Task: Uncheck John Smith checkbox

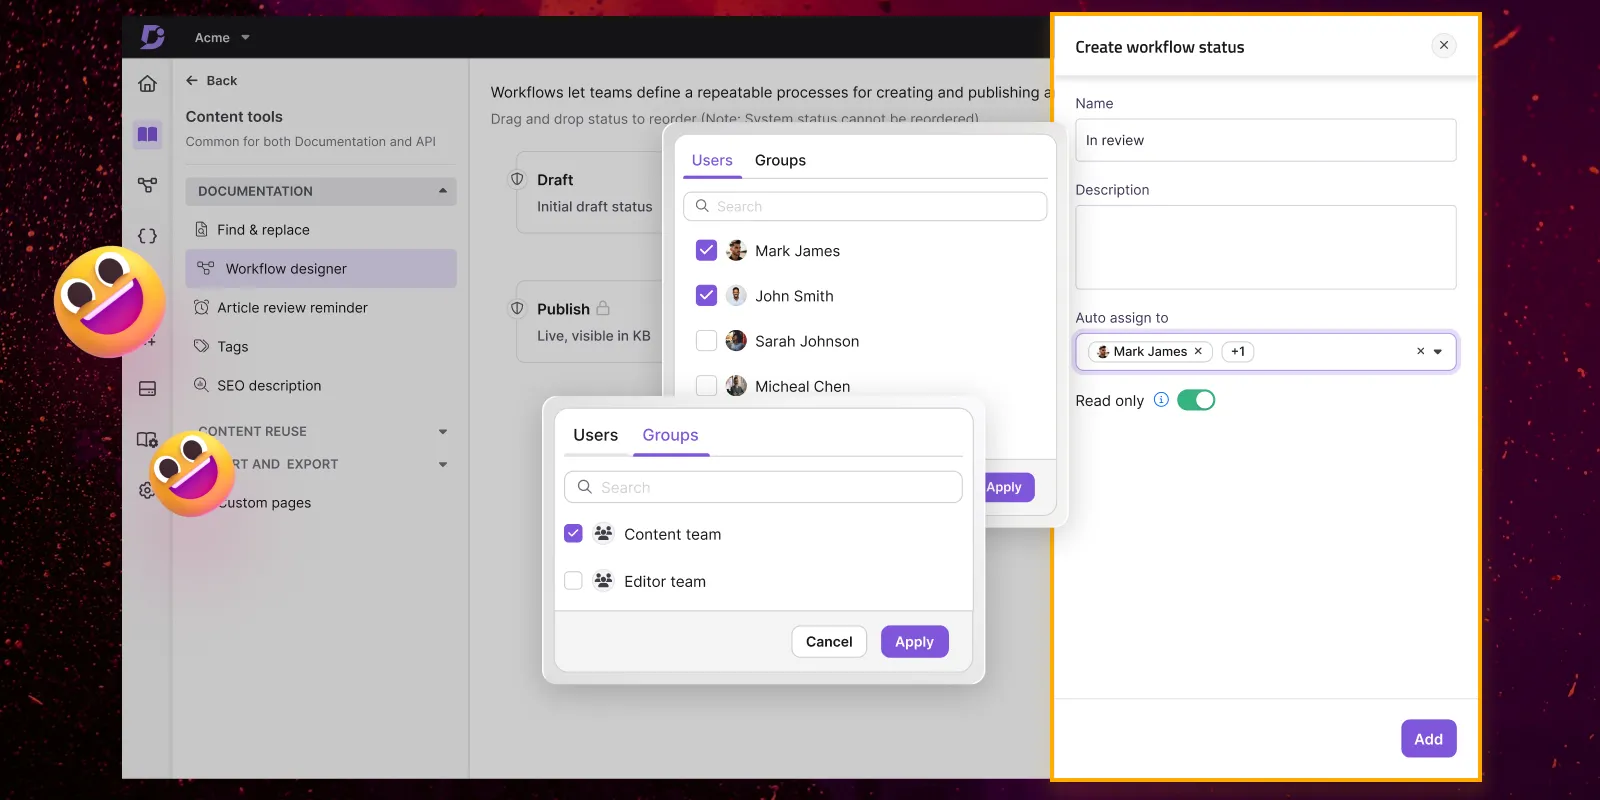Action: [706, 295]
